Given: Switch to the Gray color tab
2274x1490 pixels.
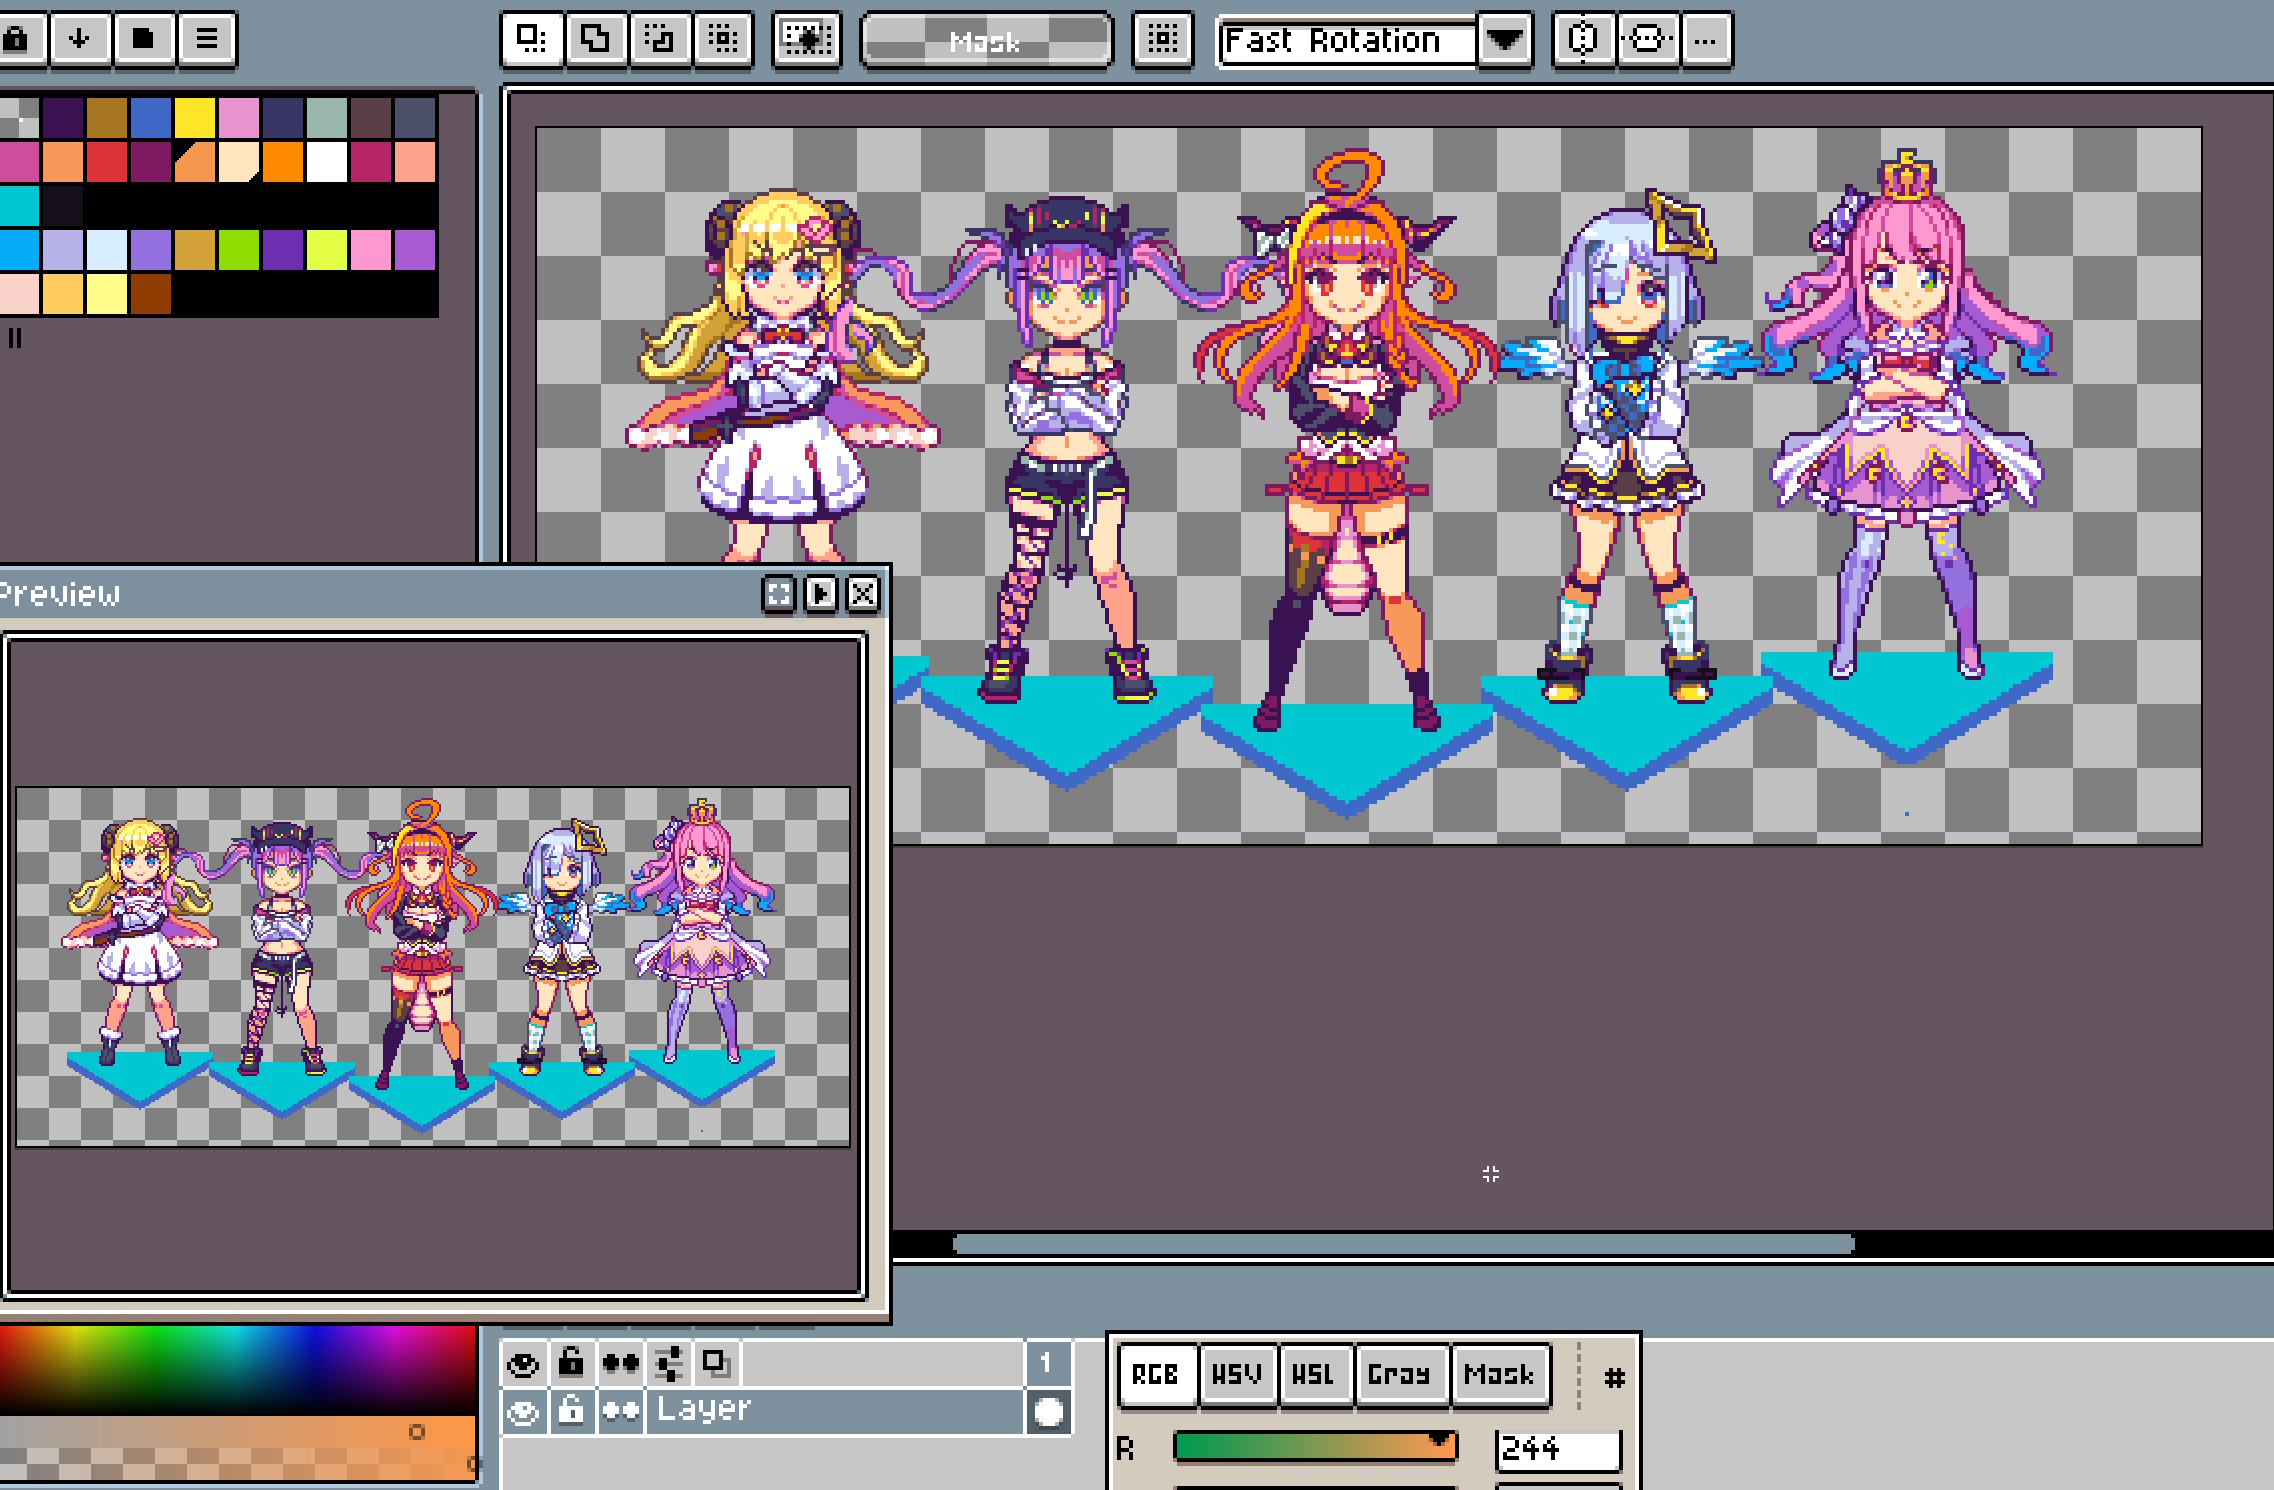Looking at the screenshot, I should 1398,1375.
